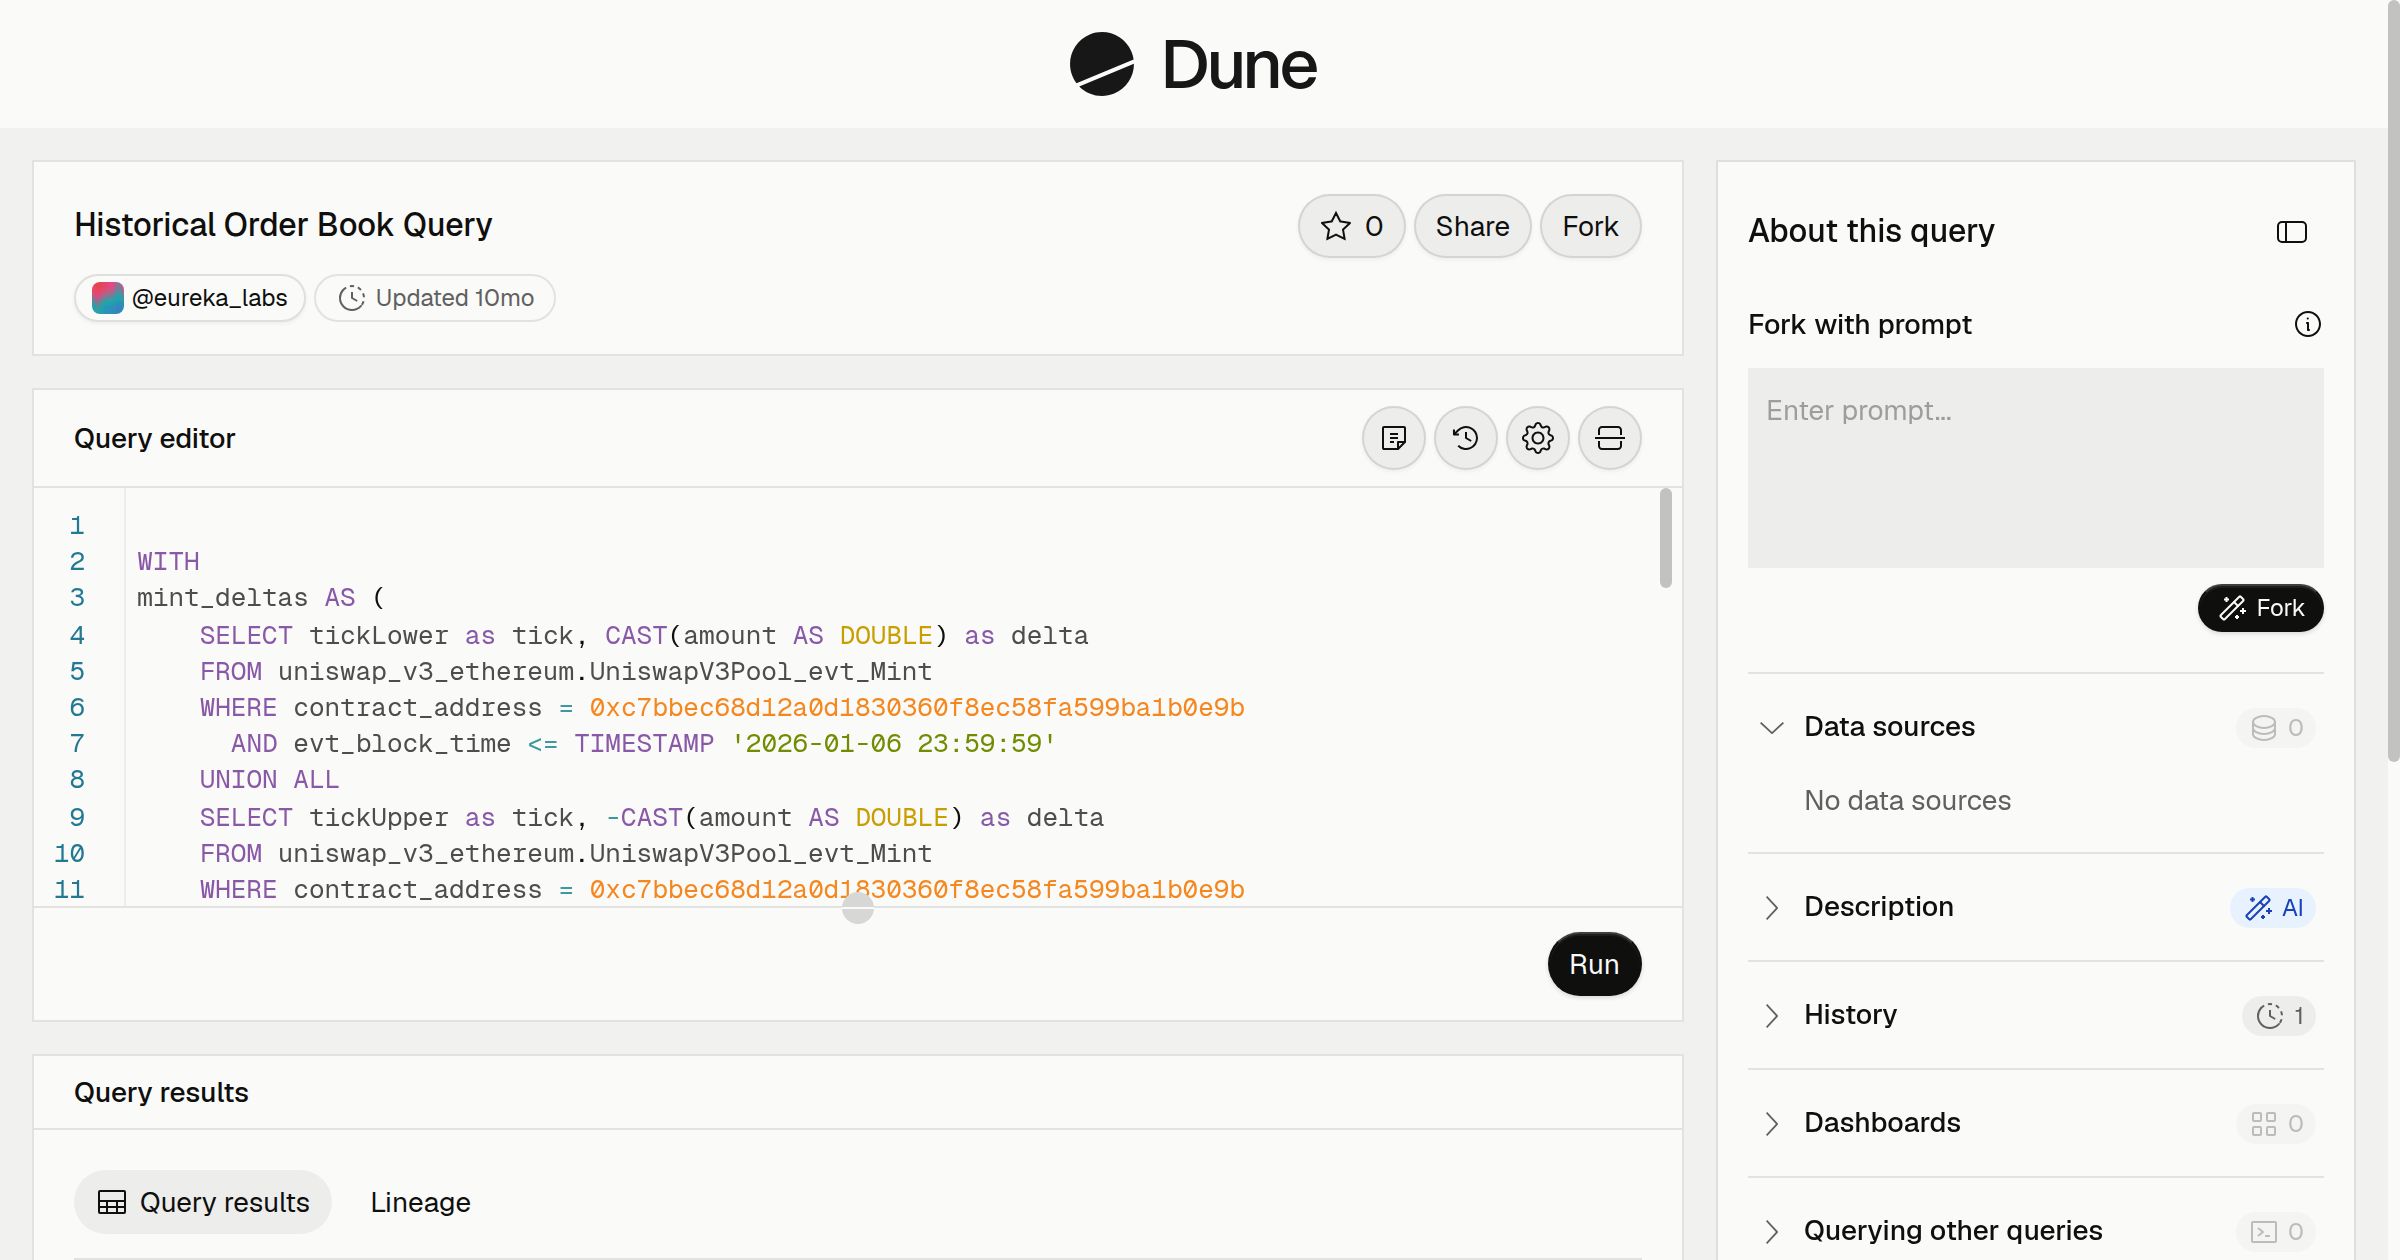
Task: Expand the Dashboards section
Action: pos(1771,1123)
